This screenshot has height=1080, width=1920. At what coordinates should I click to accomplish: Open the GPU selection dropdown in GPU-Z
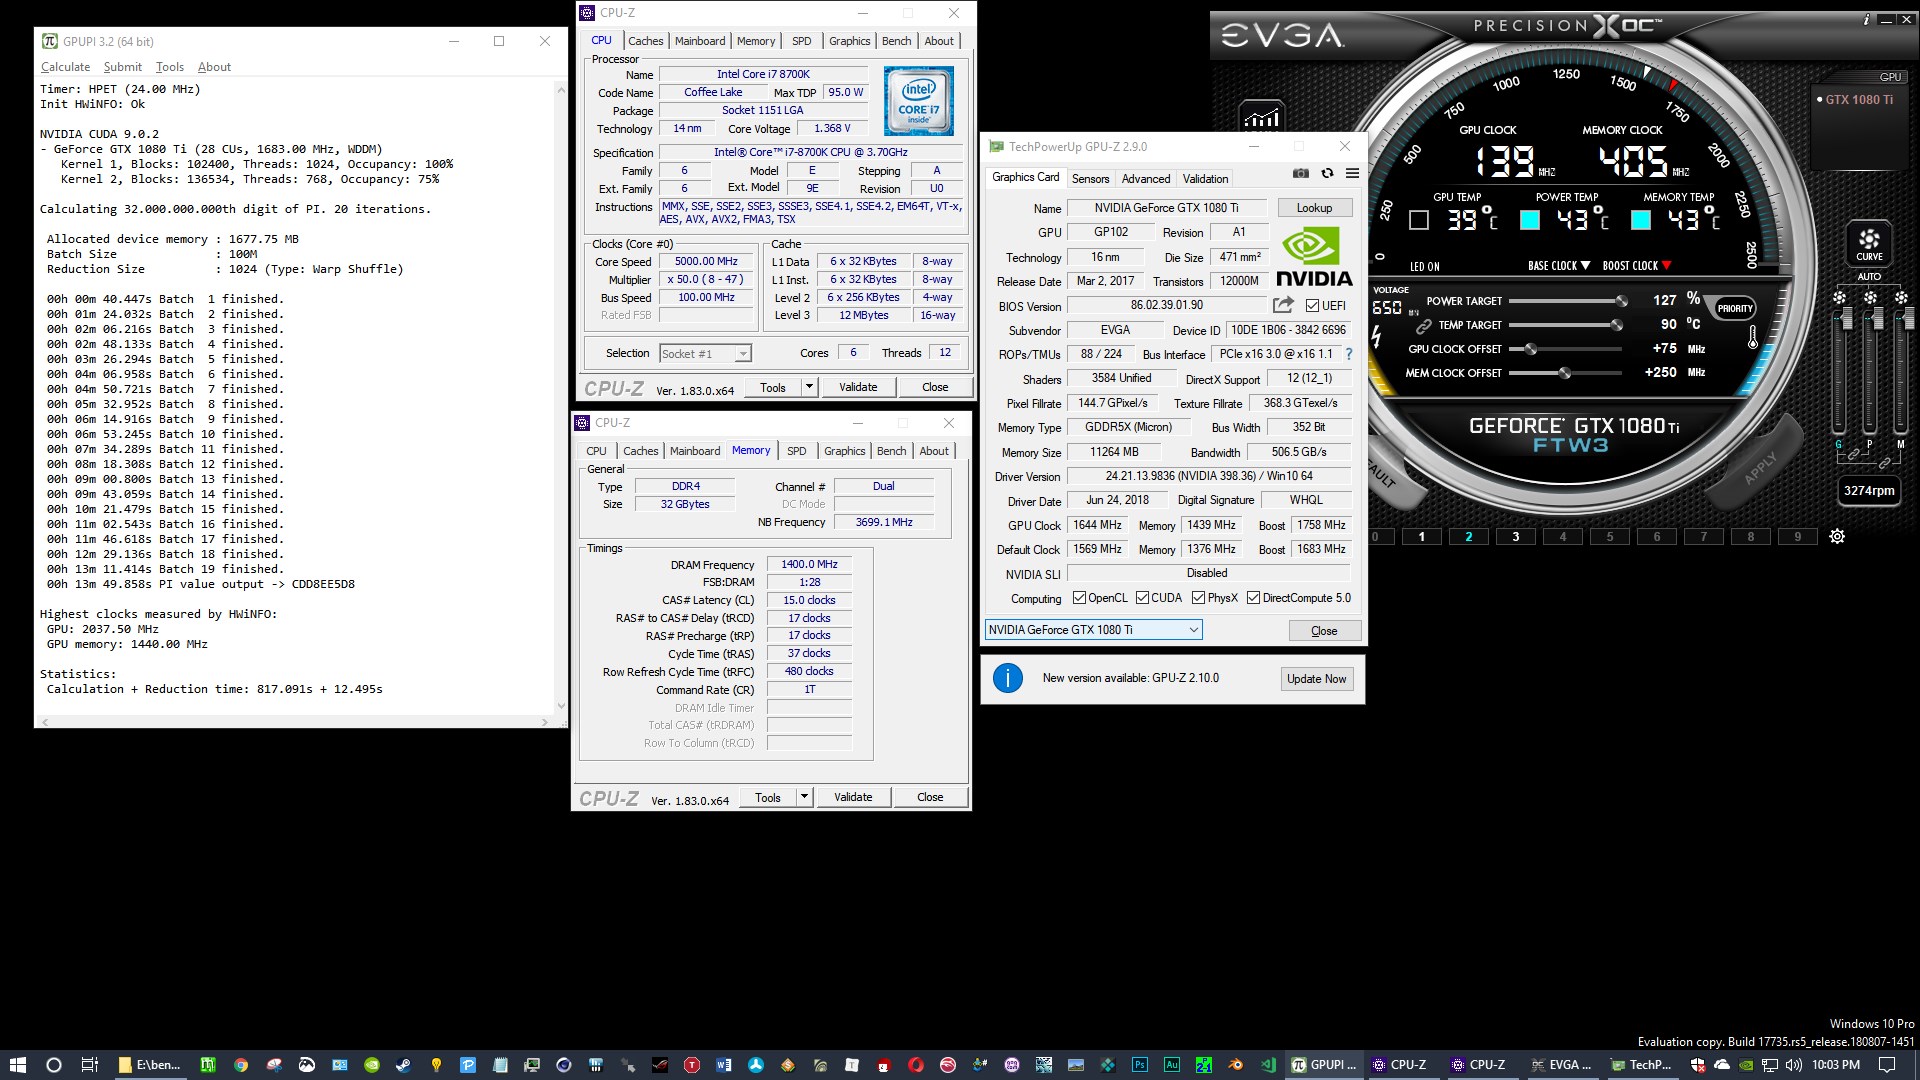[1093, 630]
